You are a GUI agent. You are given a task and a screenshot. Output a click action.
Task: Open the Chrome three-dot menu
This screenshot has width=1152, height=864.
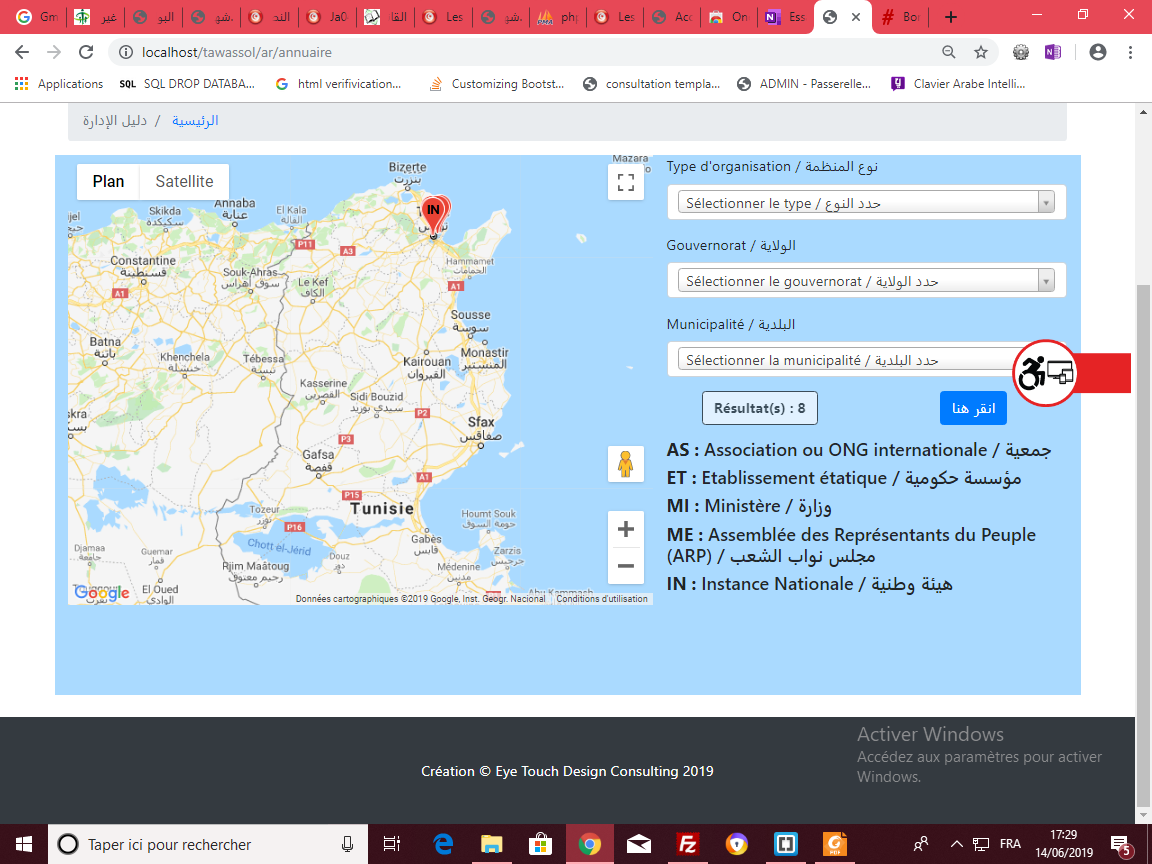[x=1130, y=52]
